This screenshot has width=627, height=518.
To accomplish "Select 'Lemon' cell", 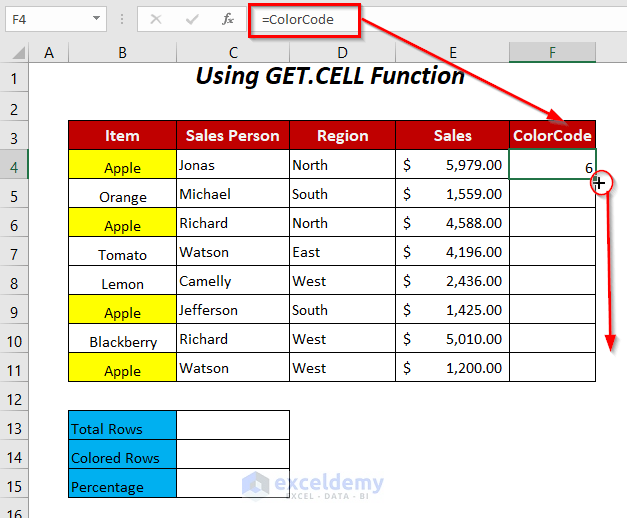I will (122, 280).
